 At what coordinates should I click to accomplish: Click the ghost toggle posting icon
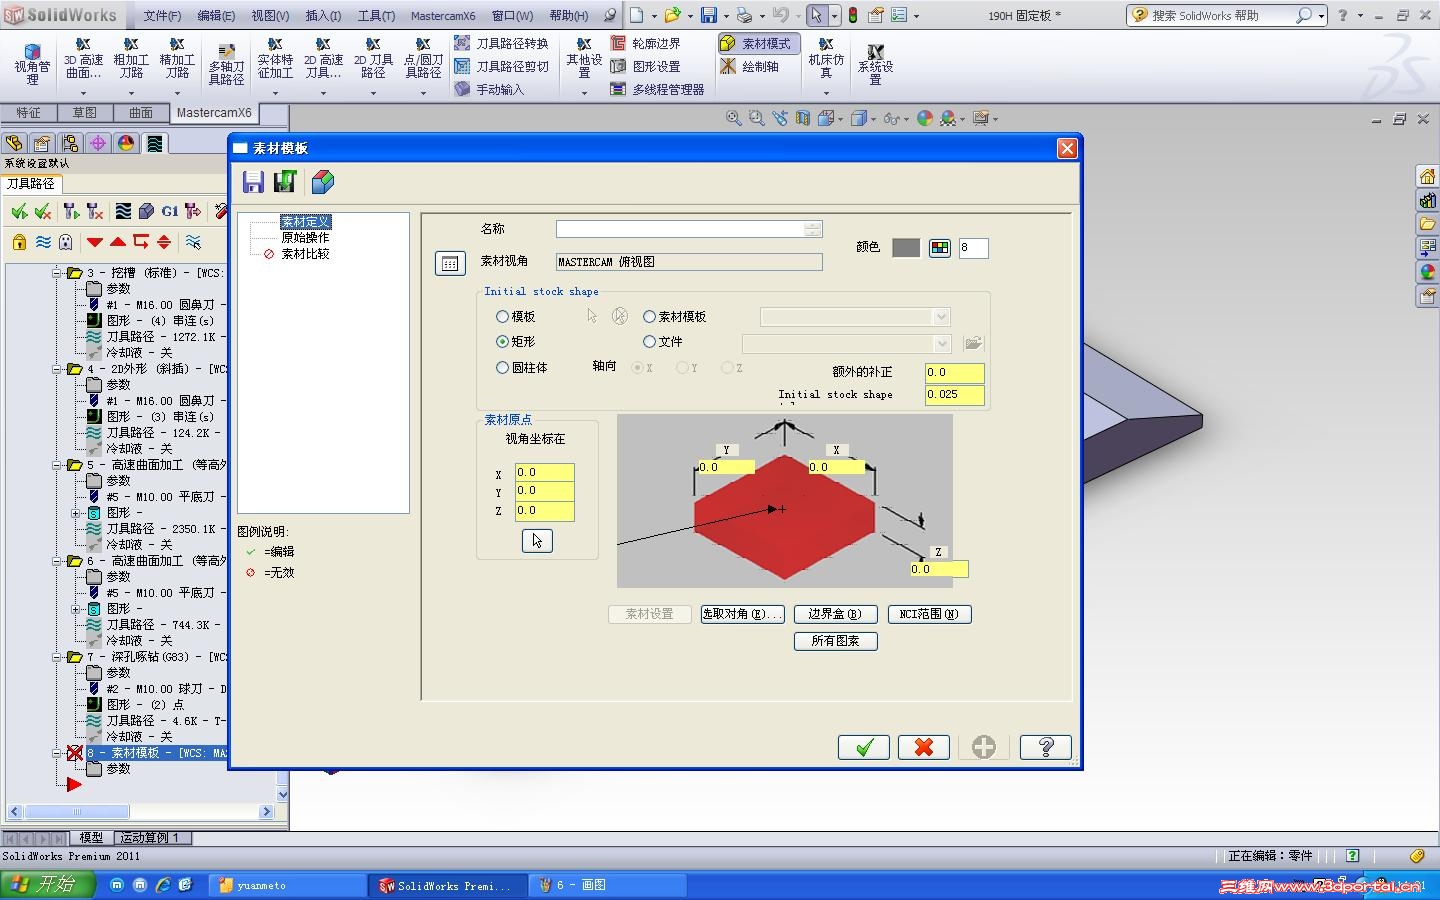pyautogui.click(x=66, y=242)
